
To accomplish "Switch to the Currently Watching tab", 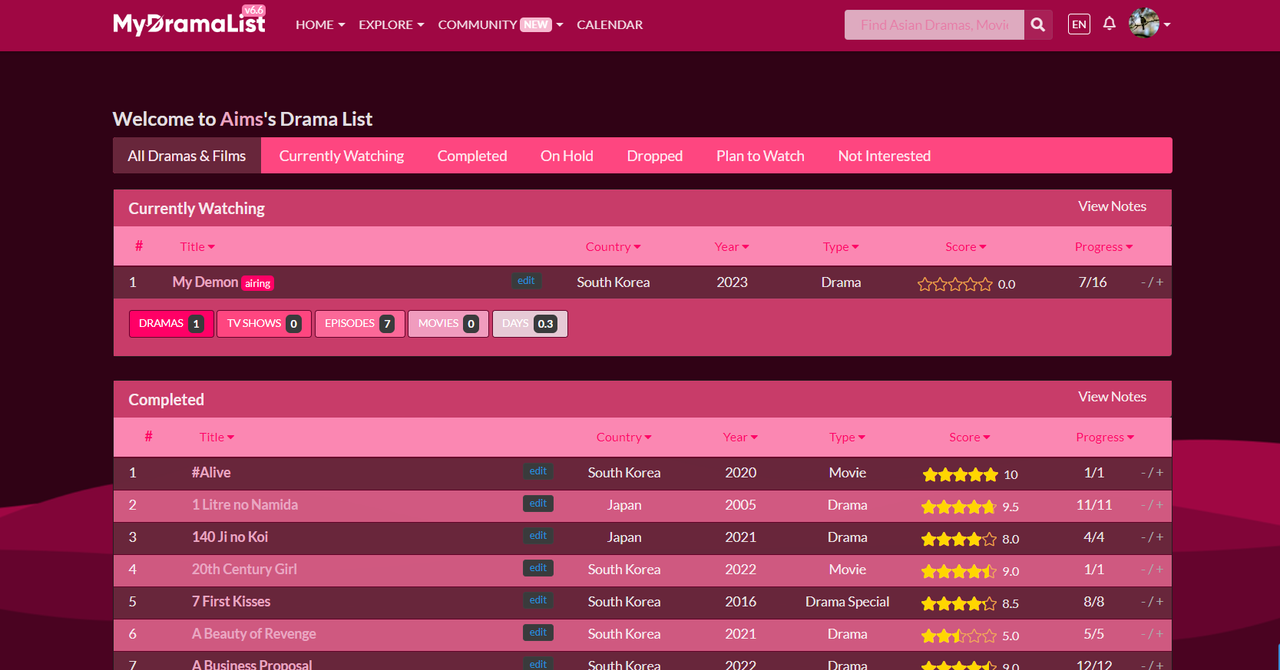I will (342, 156).
